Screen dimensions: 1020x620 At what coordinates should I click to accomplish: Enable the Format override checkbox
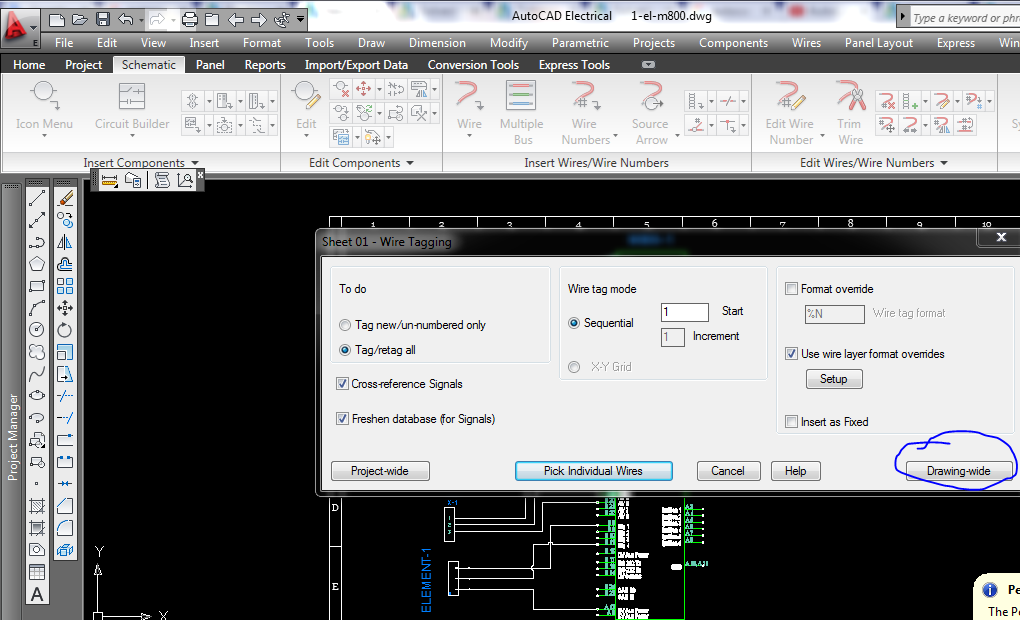(x=791, y=289)
